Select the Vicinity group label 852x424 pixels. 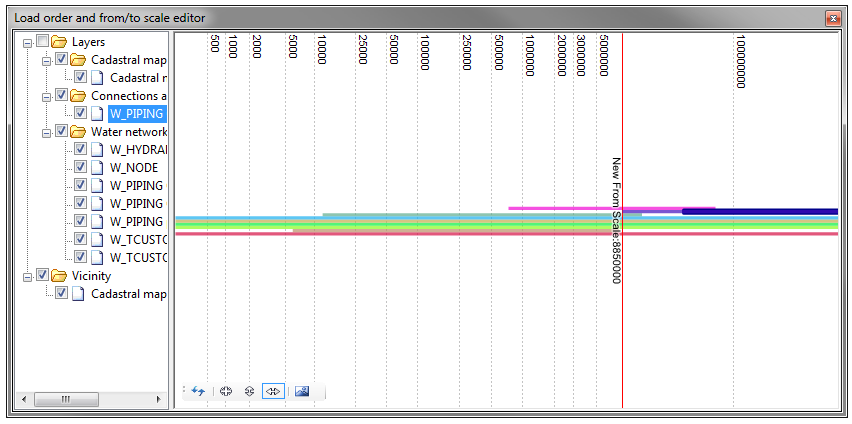(x=91, y=276)
